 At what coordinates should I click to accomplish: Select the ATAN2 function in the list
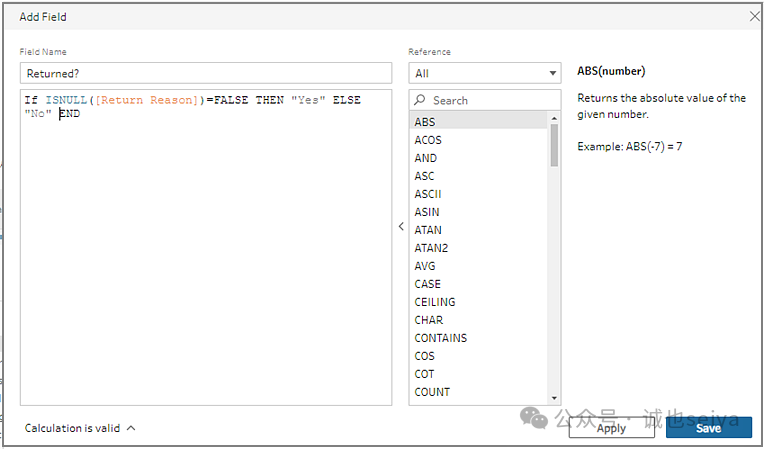[479, 248]
